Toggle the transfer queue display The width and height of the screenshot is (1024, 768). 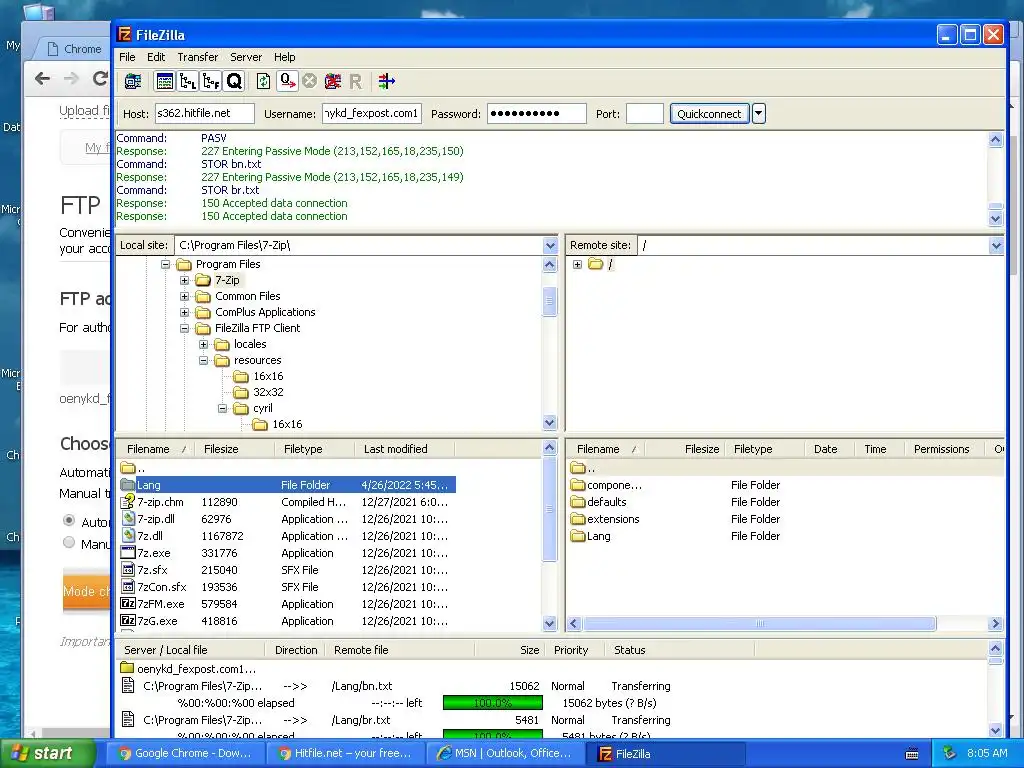coord(234,82)
